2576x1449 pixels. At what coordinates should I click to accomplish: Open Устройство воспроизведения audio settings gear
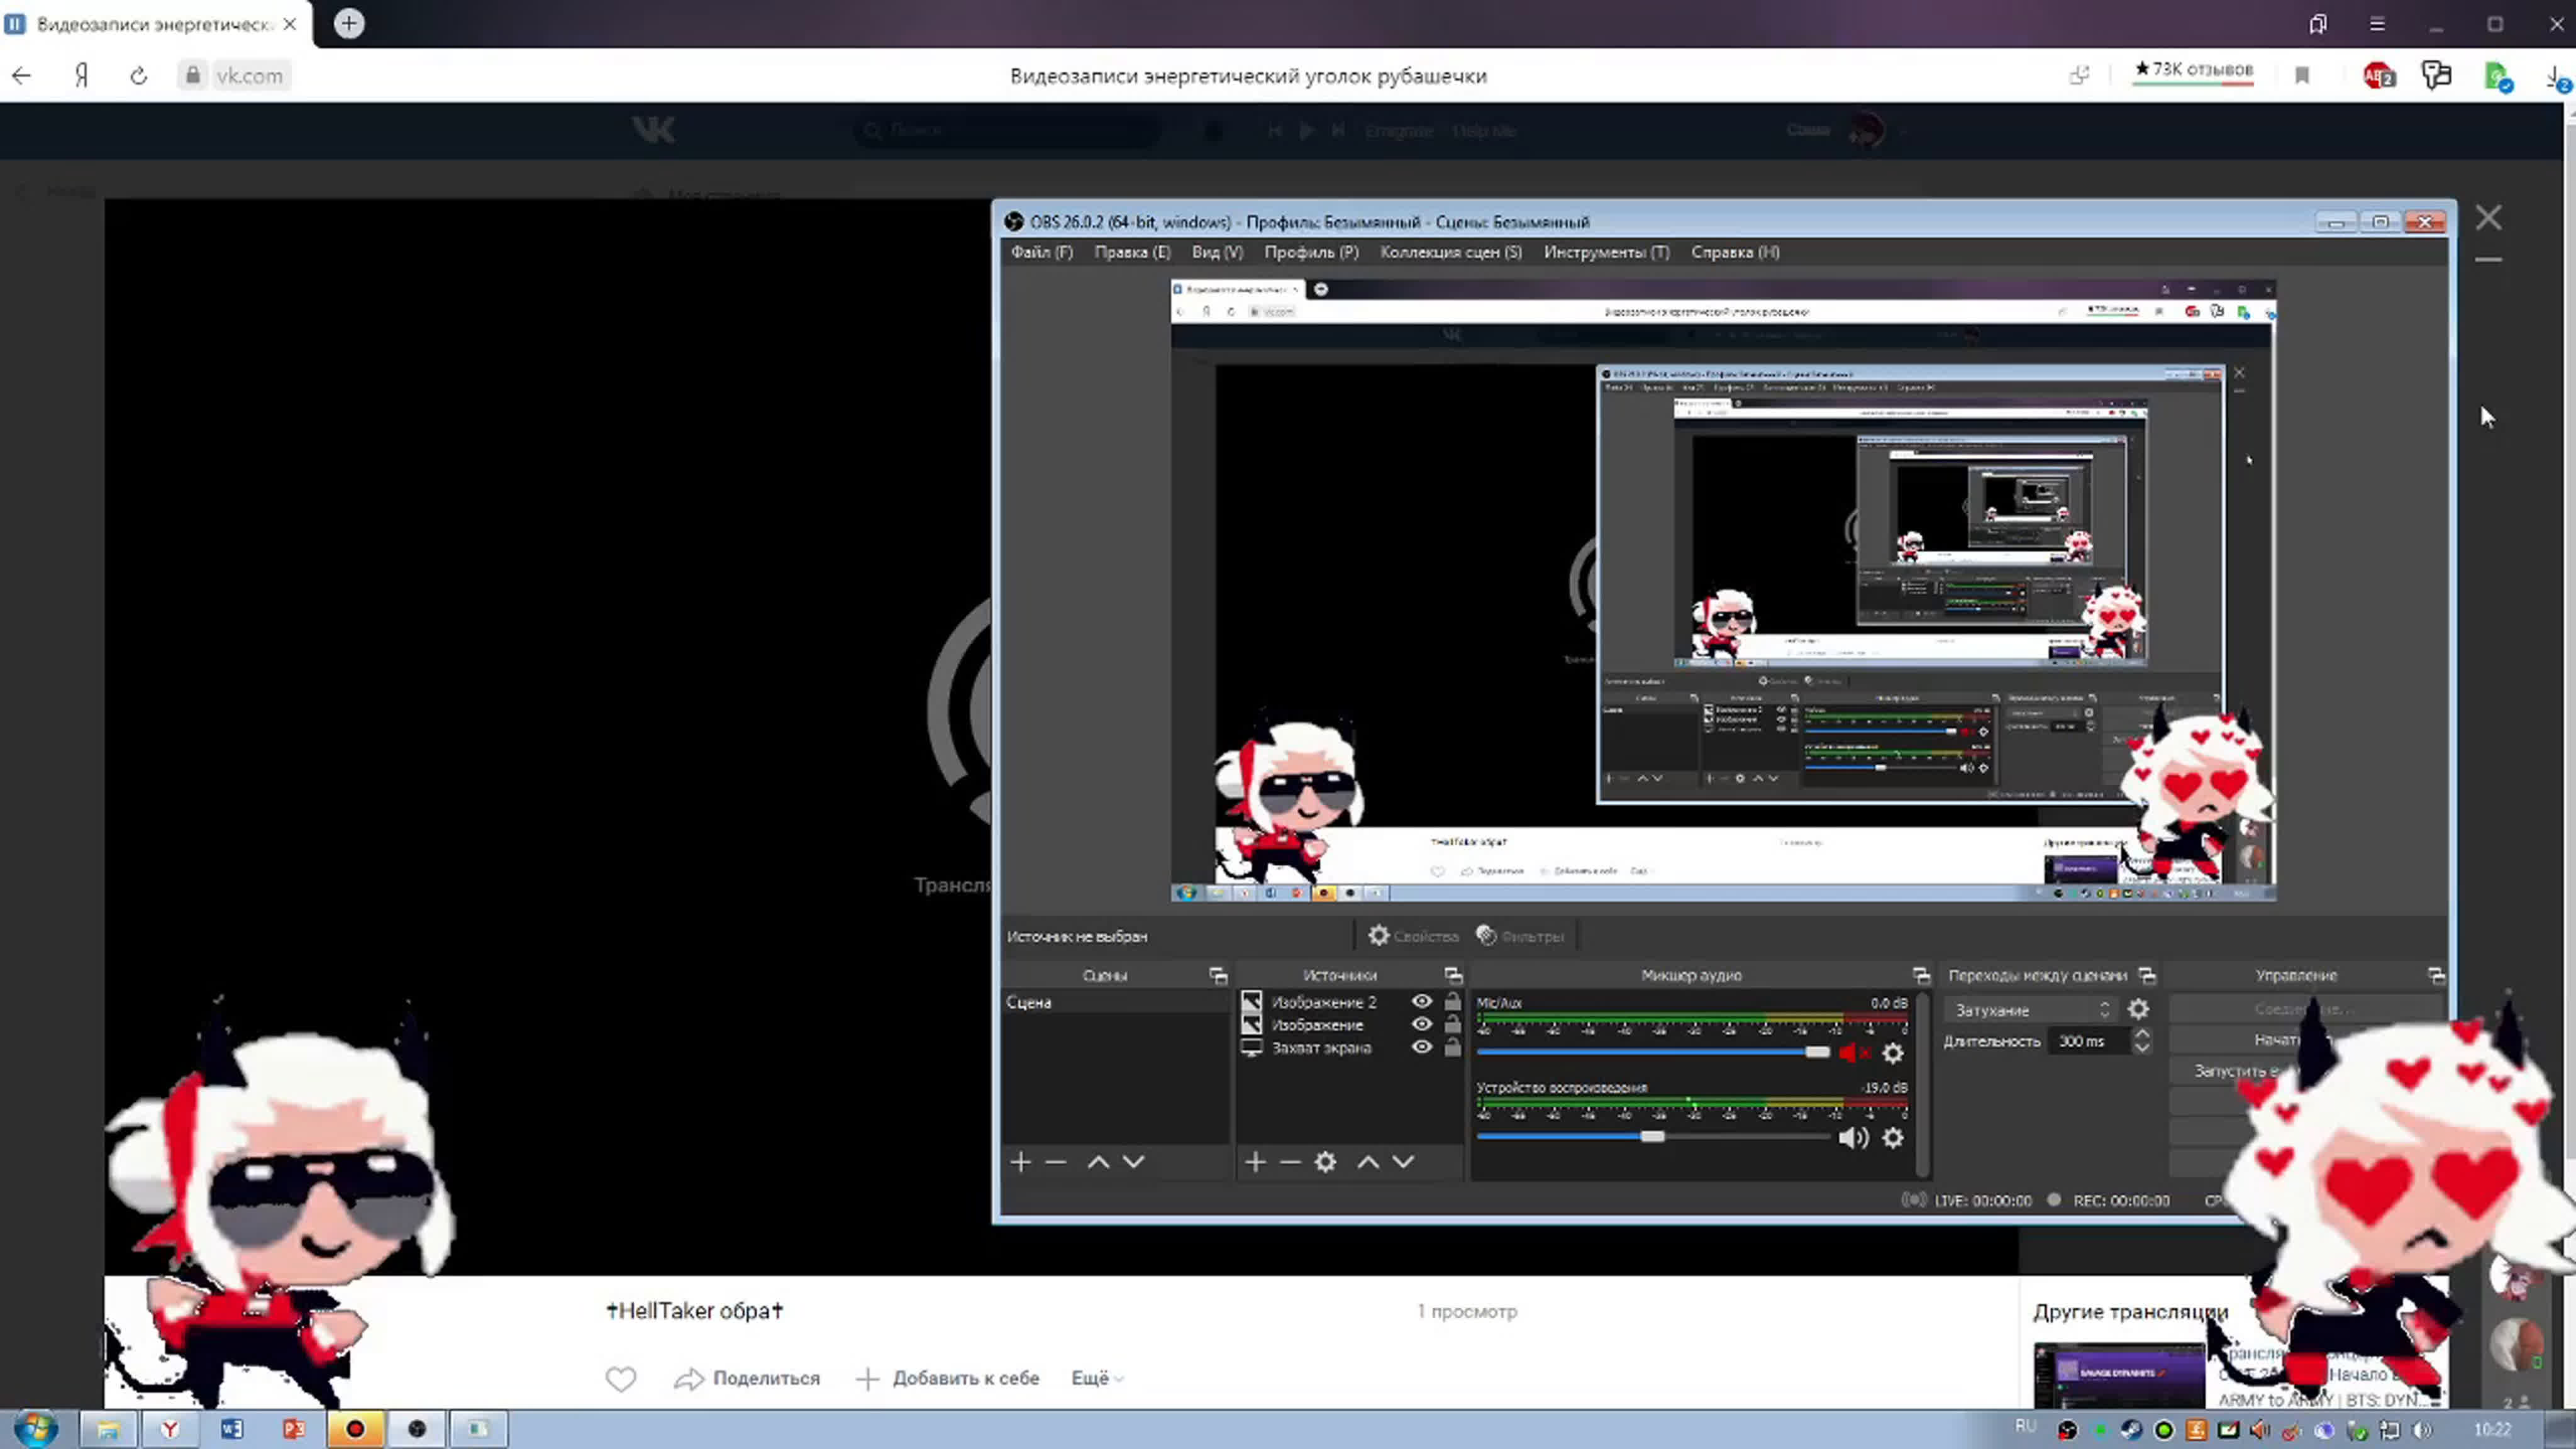click(x=1893, y=1138)
